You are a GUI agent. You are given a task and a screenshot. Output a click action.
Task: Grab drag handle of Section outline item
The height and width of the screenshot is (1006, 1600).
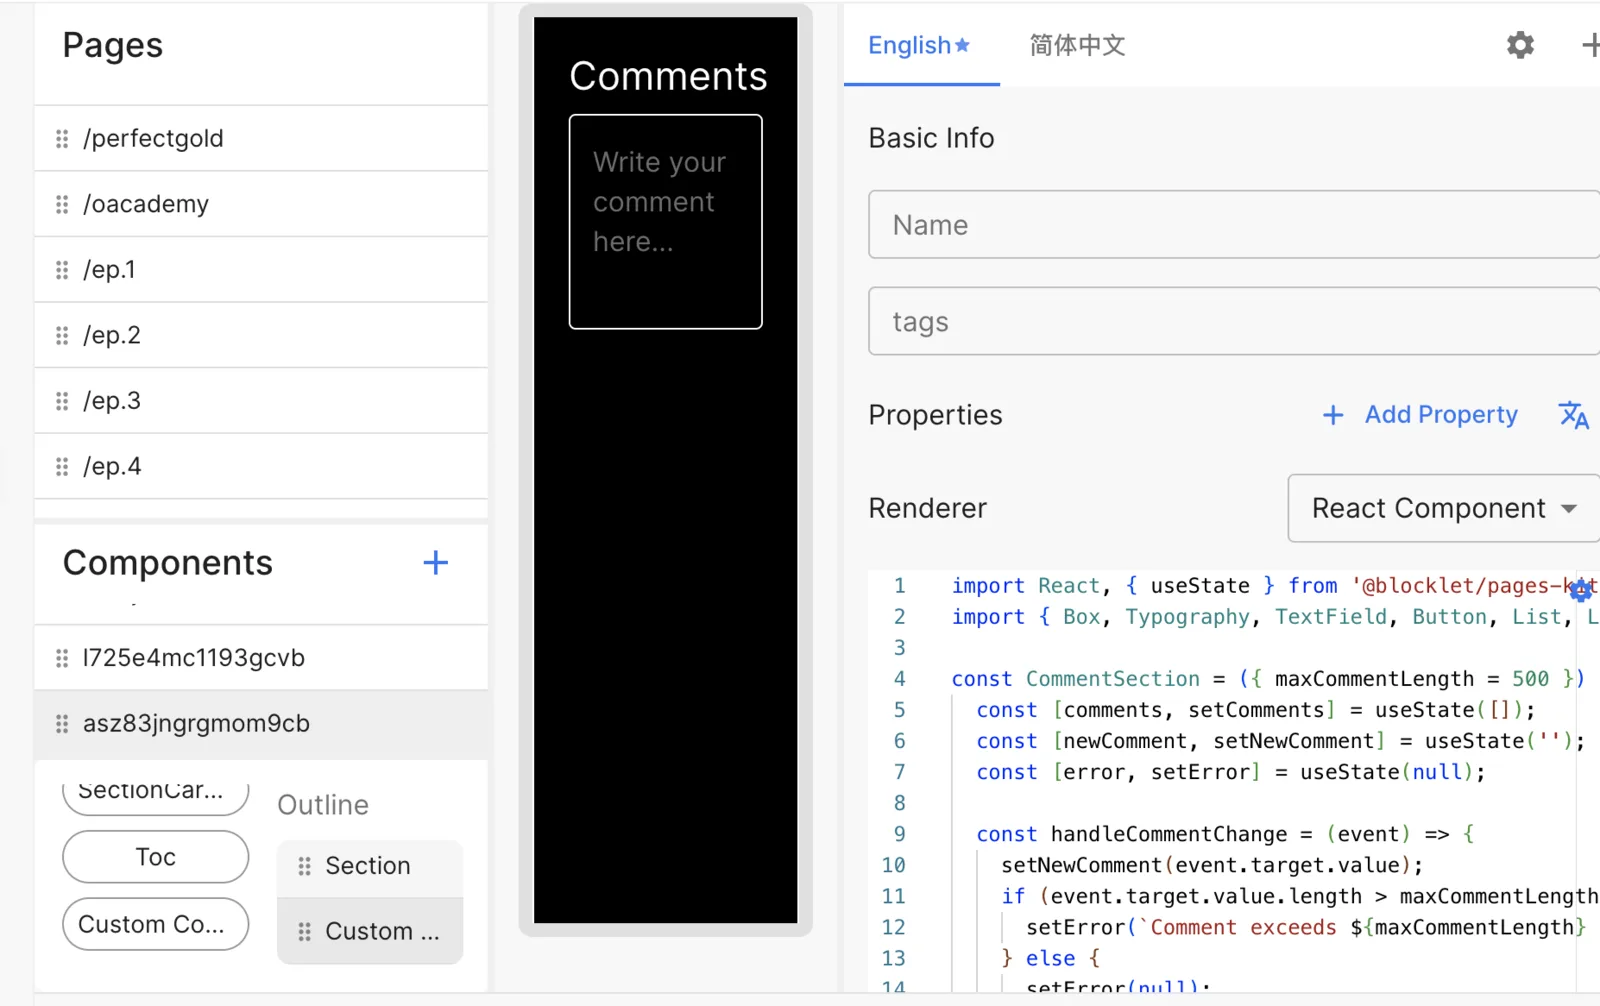305,866
